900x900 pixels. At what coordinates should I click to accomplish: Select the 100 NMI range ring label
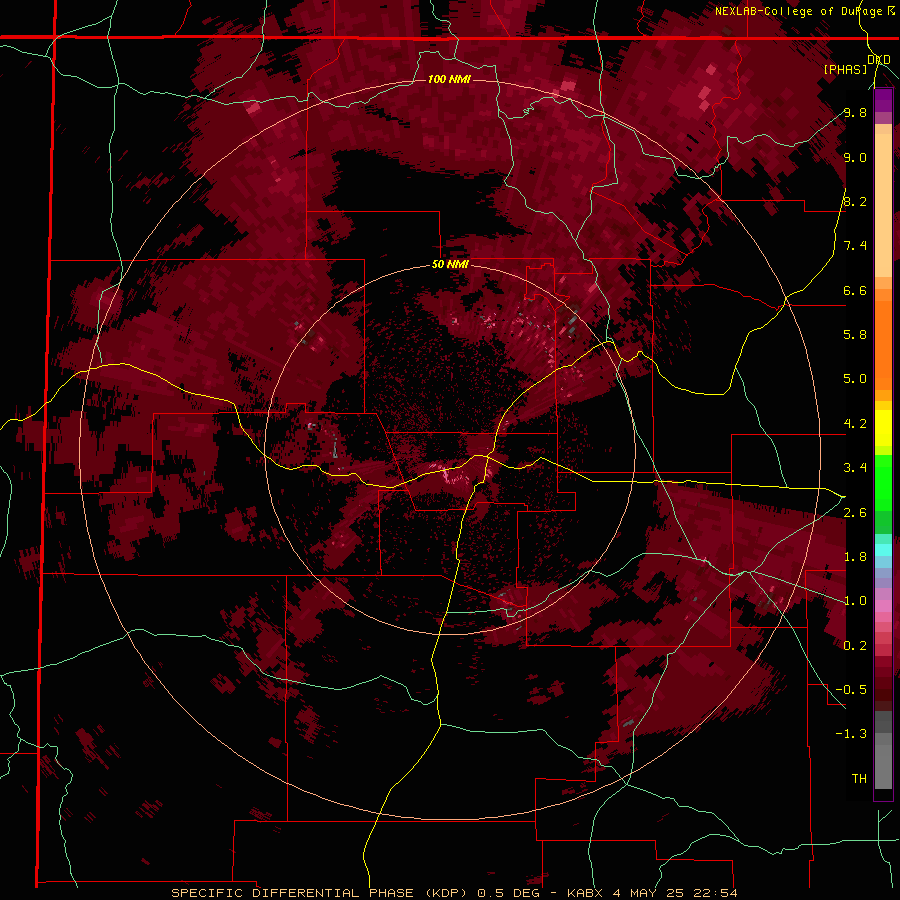[x=449, y=79]
